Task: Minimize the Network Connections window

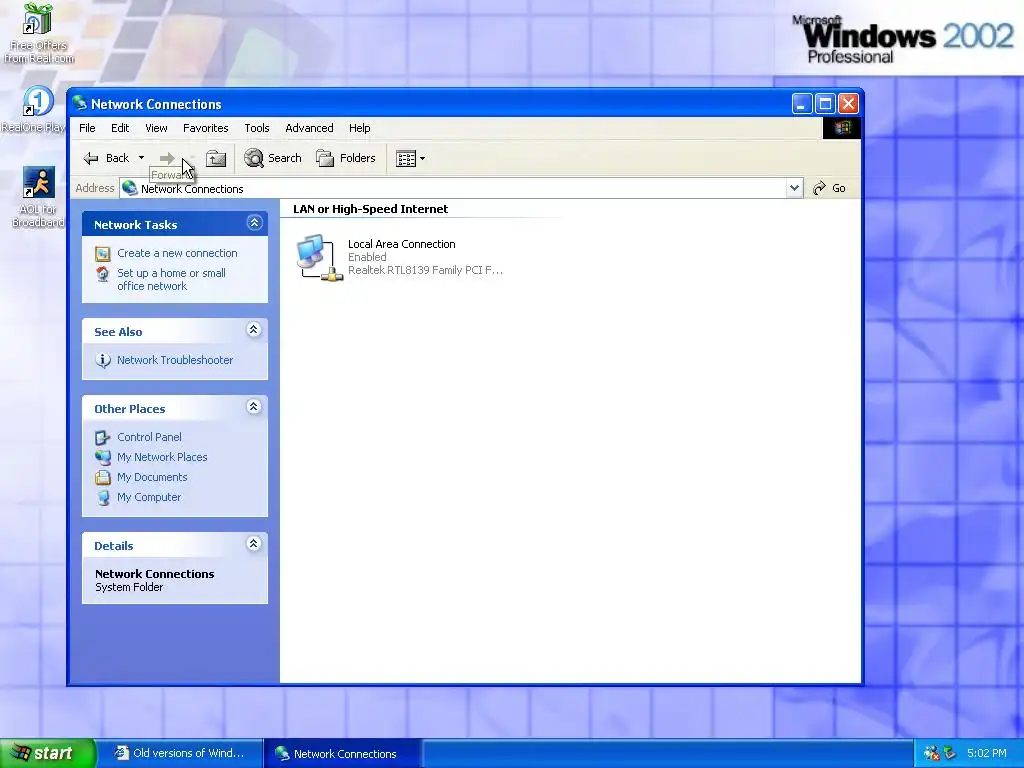Action: [x=802, y=103]
